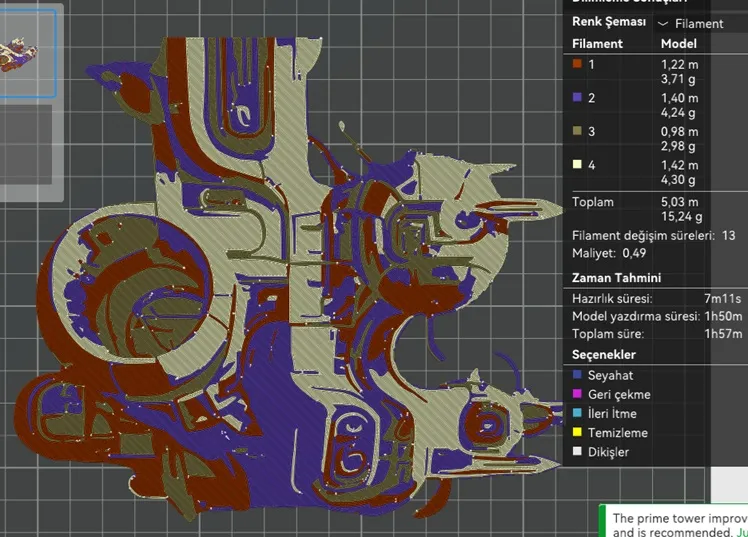Select the orange filament 1 color swatch
Image resolution: width=748 pixels, height=537 pixels.
pos(577,64)
